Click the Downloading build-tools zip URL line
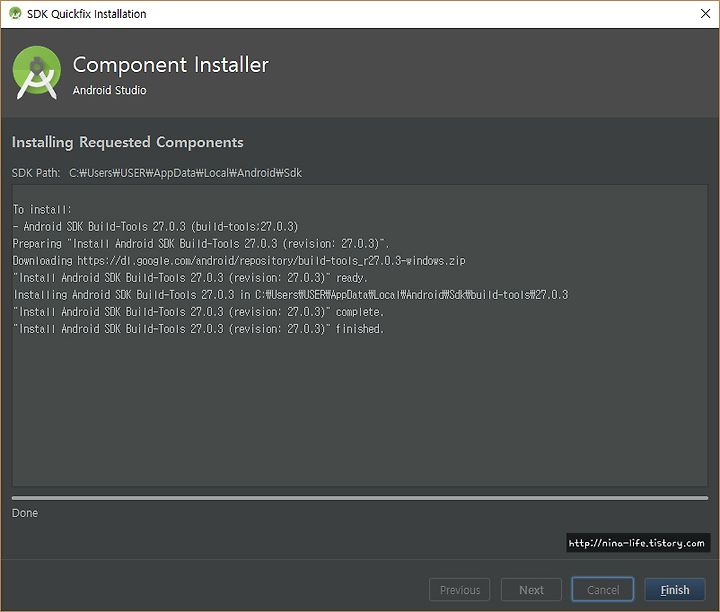Screen dimensions: 720x612 [x=239, y=261]
